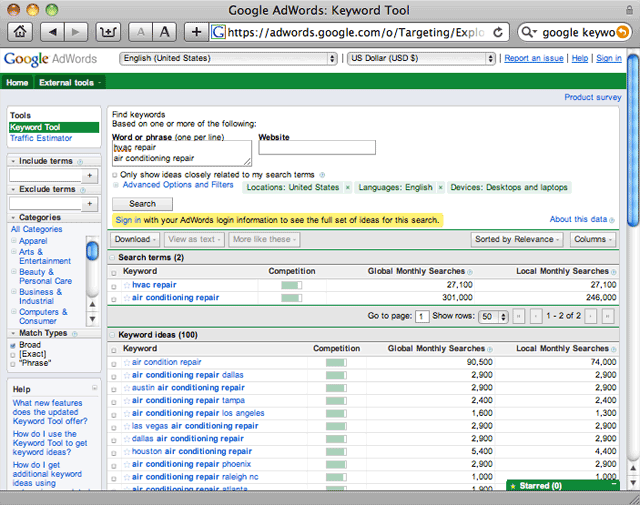Viewport: 640px width, 505px height.
Task: Check the [Exact] match type
Action: [13, 355]
